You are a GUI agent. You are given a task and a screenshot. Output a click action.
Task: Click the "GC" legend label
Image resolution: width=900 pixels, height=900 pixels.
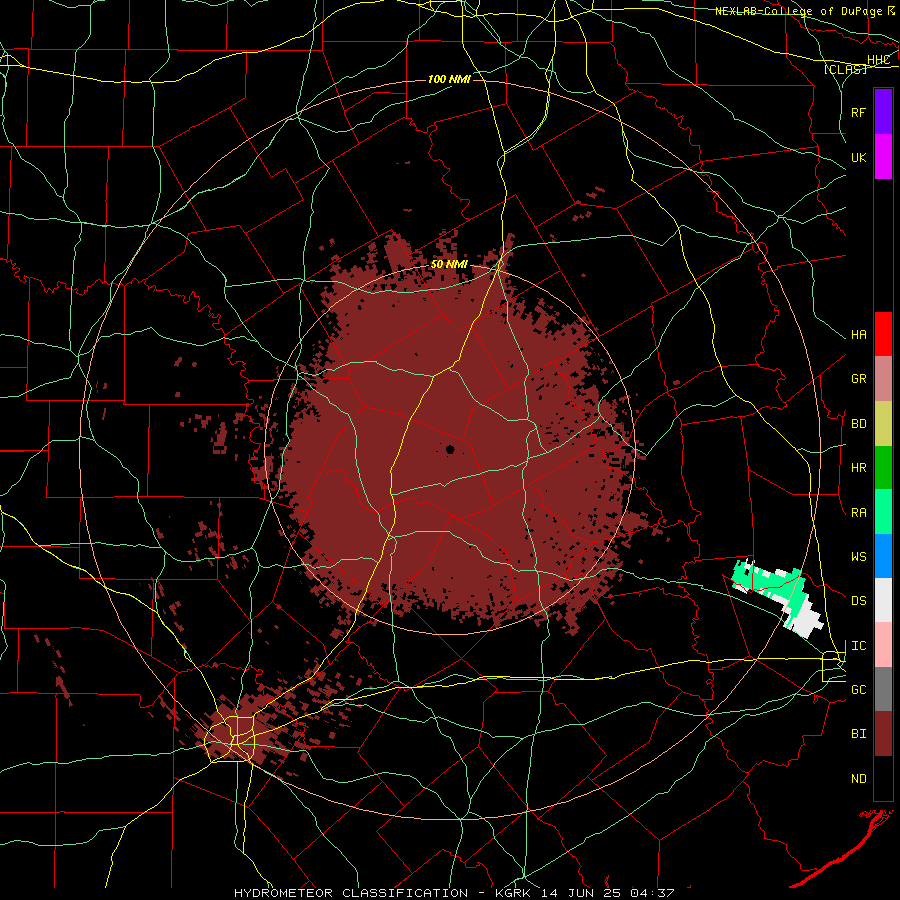[x=858, y=690]
